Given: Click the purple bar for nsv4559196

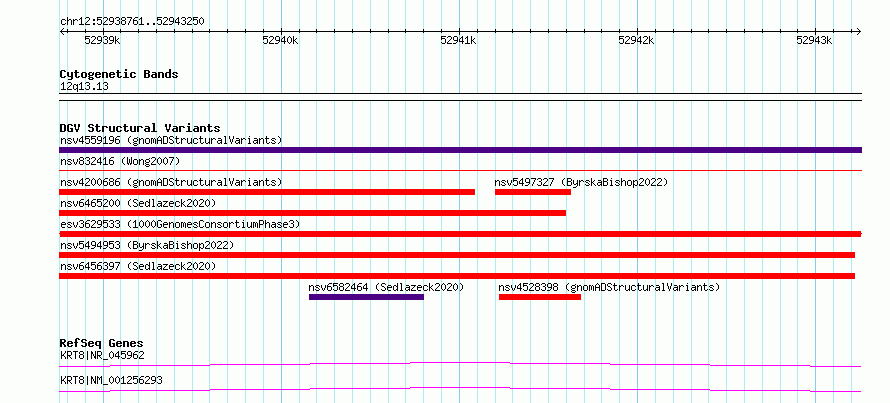Looking at the screenshot, I should click(460, 150).
